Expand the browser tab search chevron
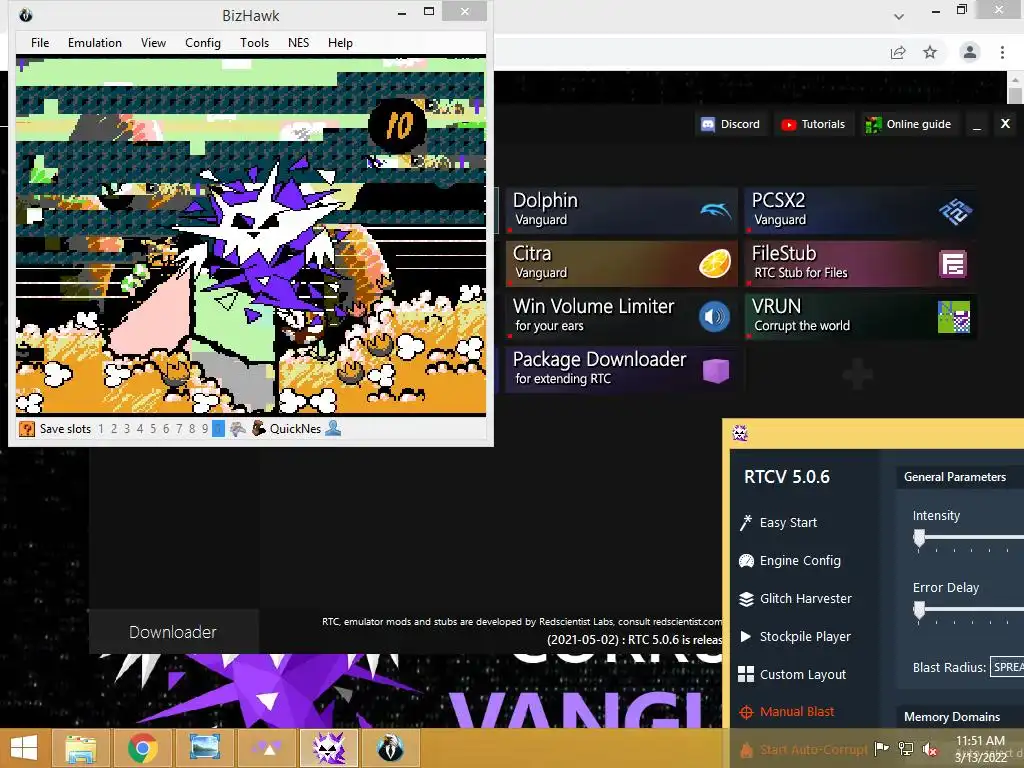 coord(899,16)
